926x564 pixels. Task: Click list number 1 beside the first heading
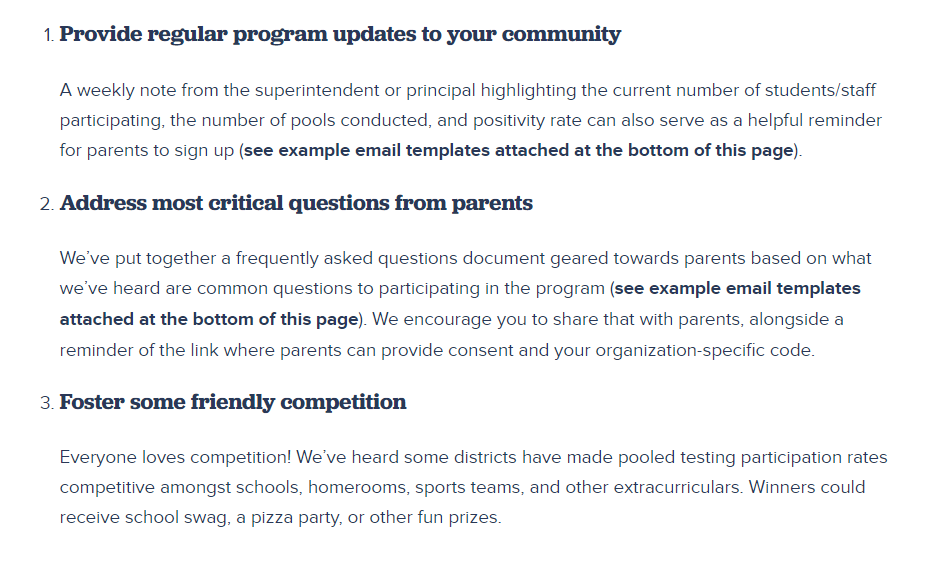[47, 35]
